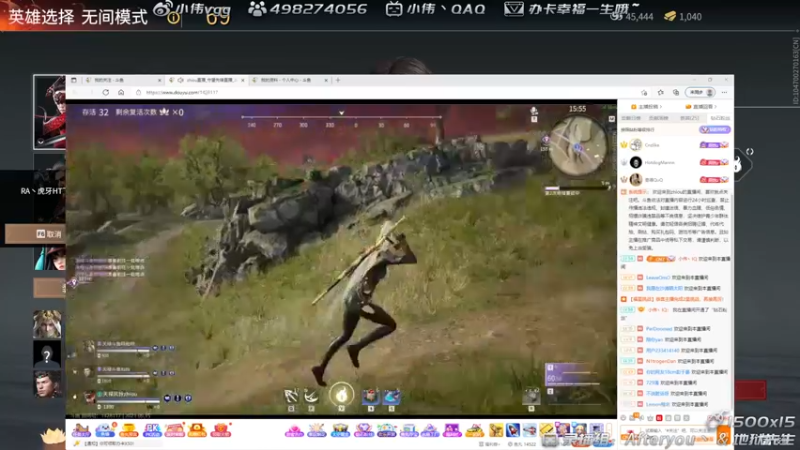Screen dimensions: 800x450
Task: Click the stream minimap in the top corner
Action: (x=579, y=145)
